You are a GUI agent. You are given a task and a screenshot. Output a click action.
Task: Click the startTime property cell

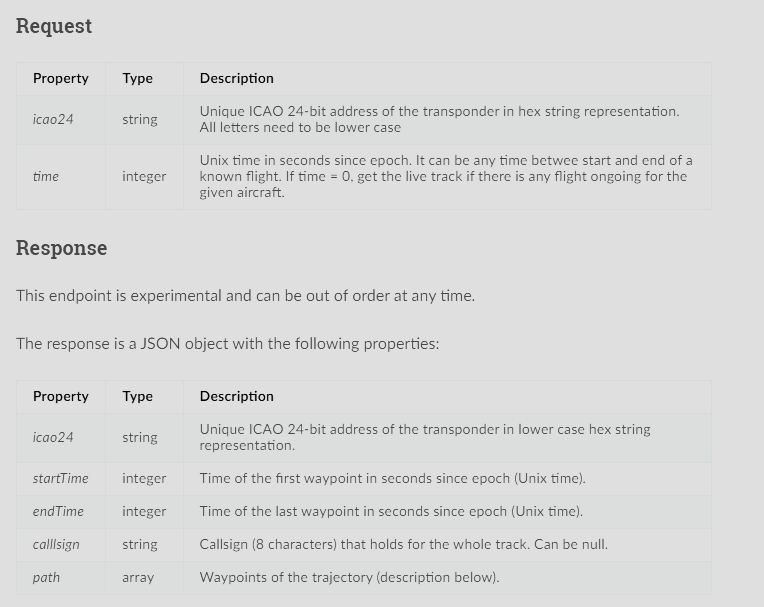click(60, 479)
